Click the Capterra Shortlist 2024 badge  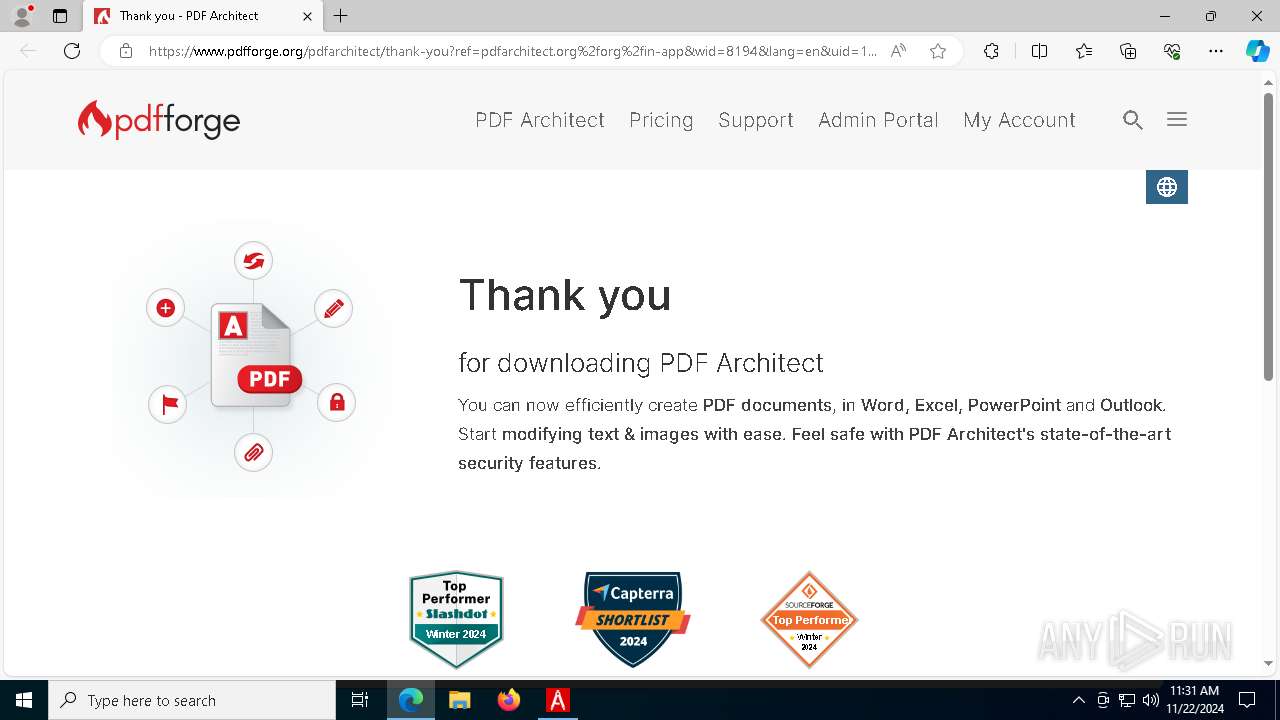(633, 619)
